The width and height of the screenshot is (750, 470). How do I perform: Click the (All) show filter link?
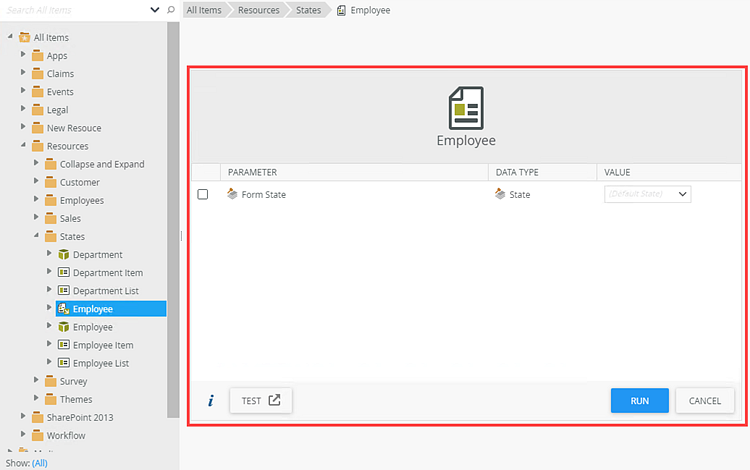point(40,463)
